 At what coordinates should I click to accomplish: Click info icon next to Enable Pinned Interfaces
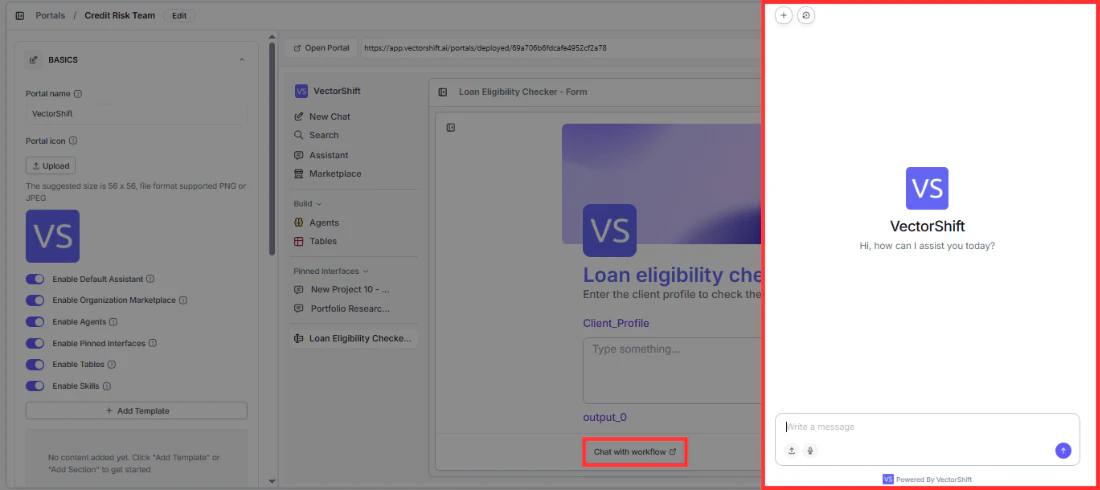pyautogui.click(x=152, y=343)
